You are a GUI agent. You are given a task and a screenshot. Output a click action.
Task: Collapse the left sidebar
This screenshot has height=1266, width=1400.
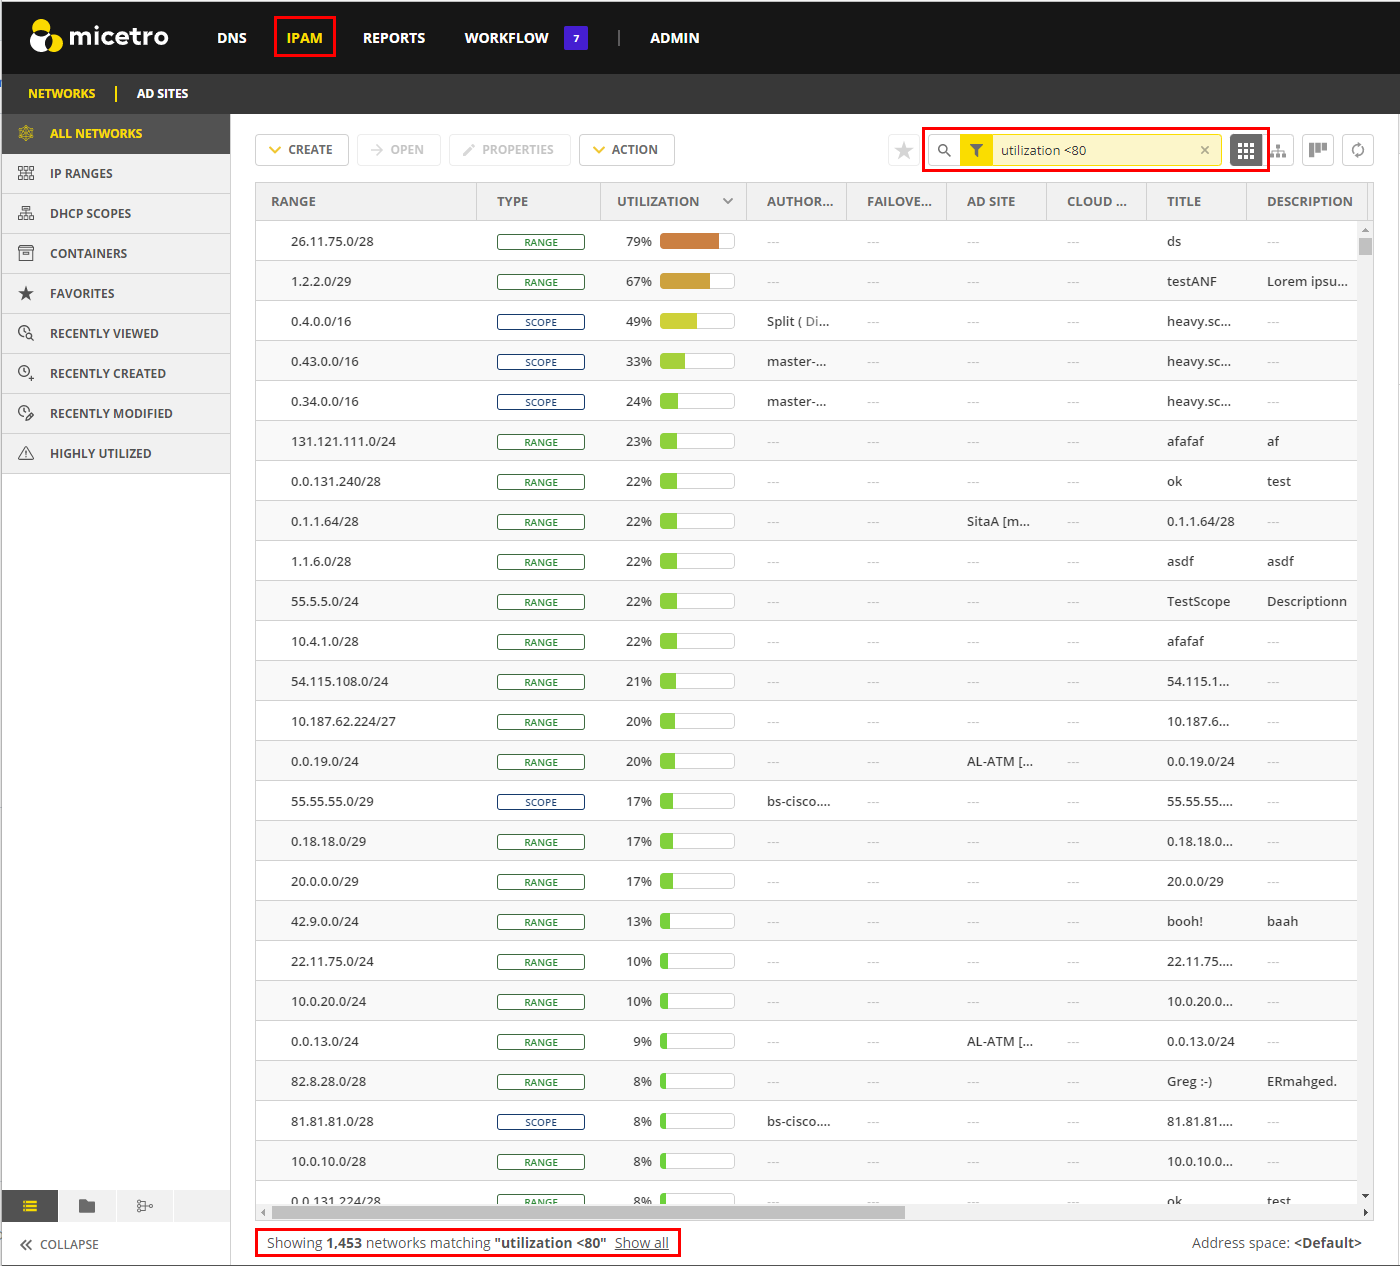click(60, 1244)
